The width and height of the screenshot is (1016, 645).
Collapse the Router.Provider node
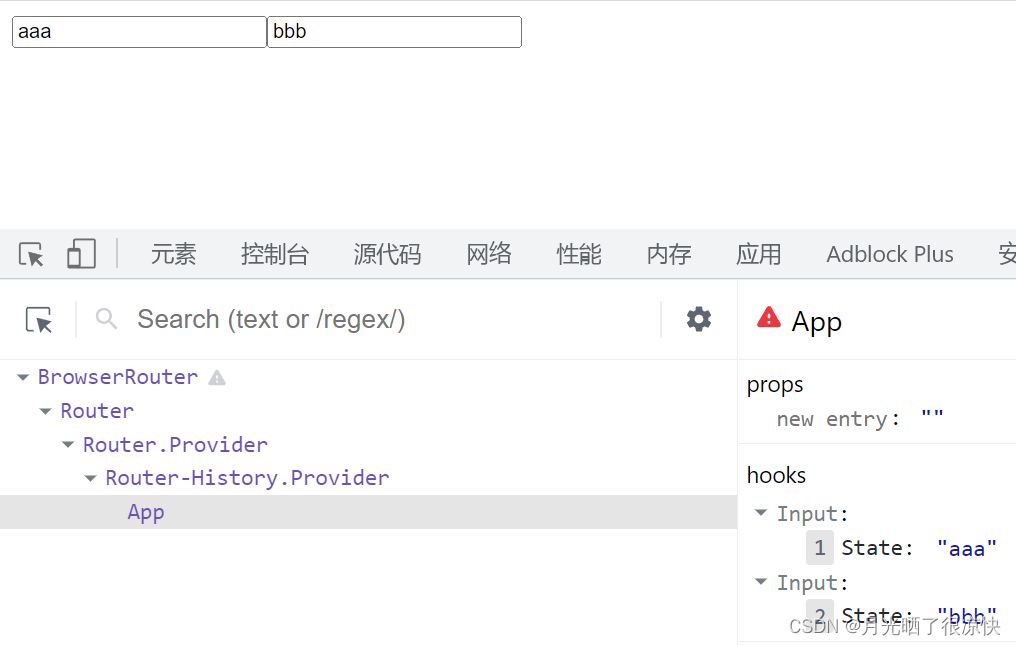(x=68, y=445)
